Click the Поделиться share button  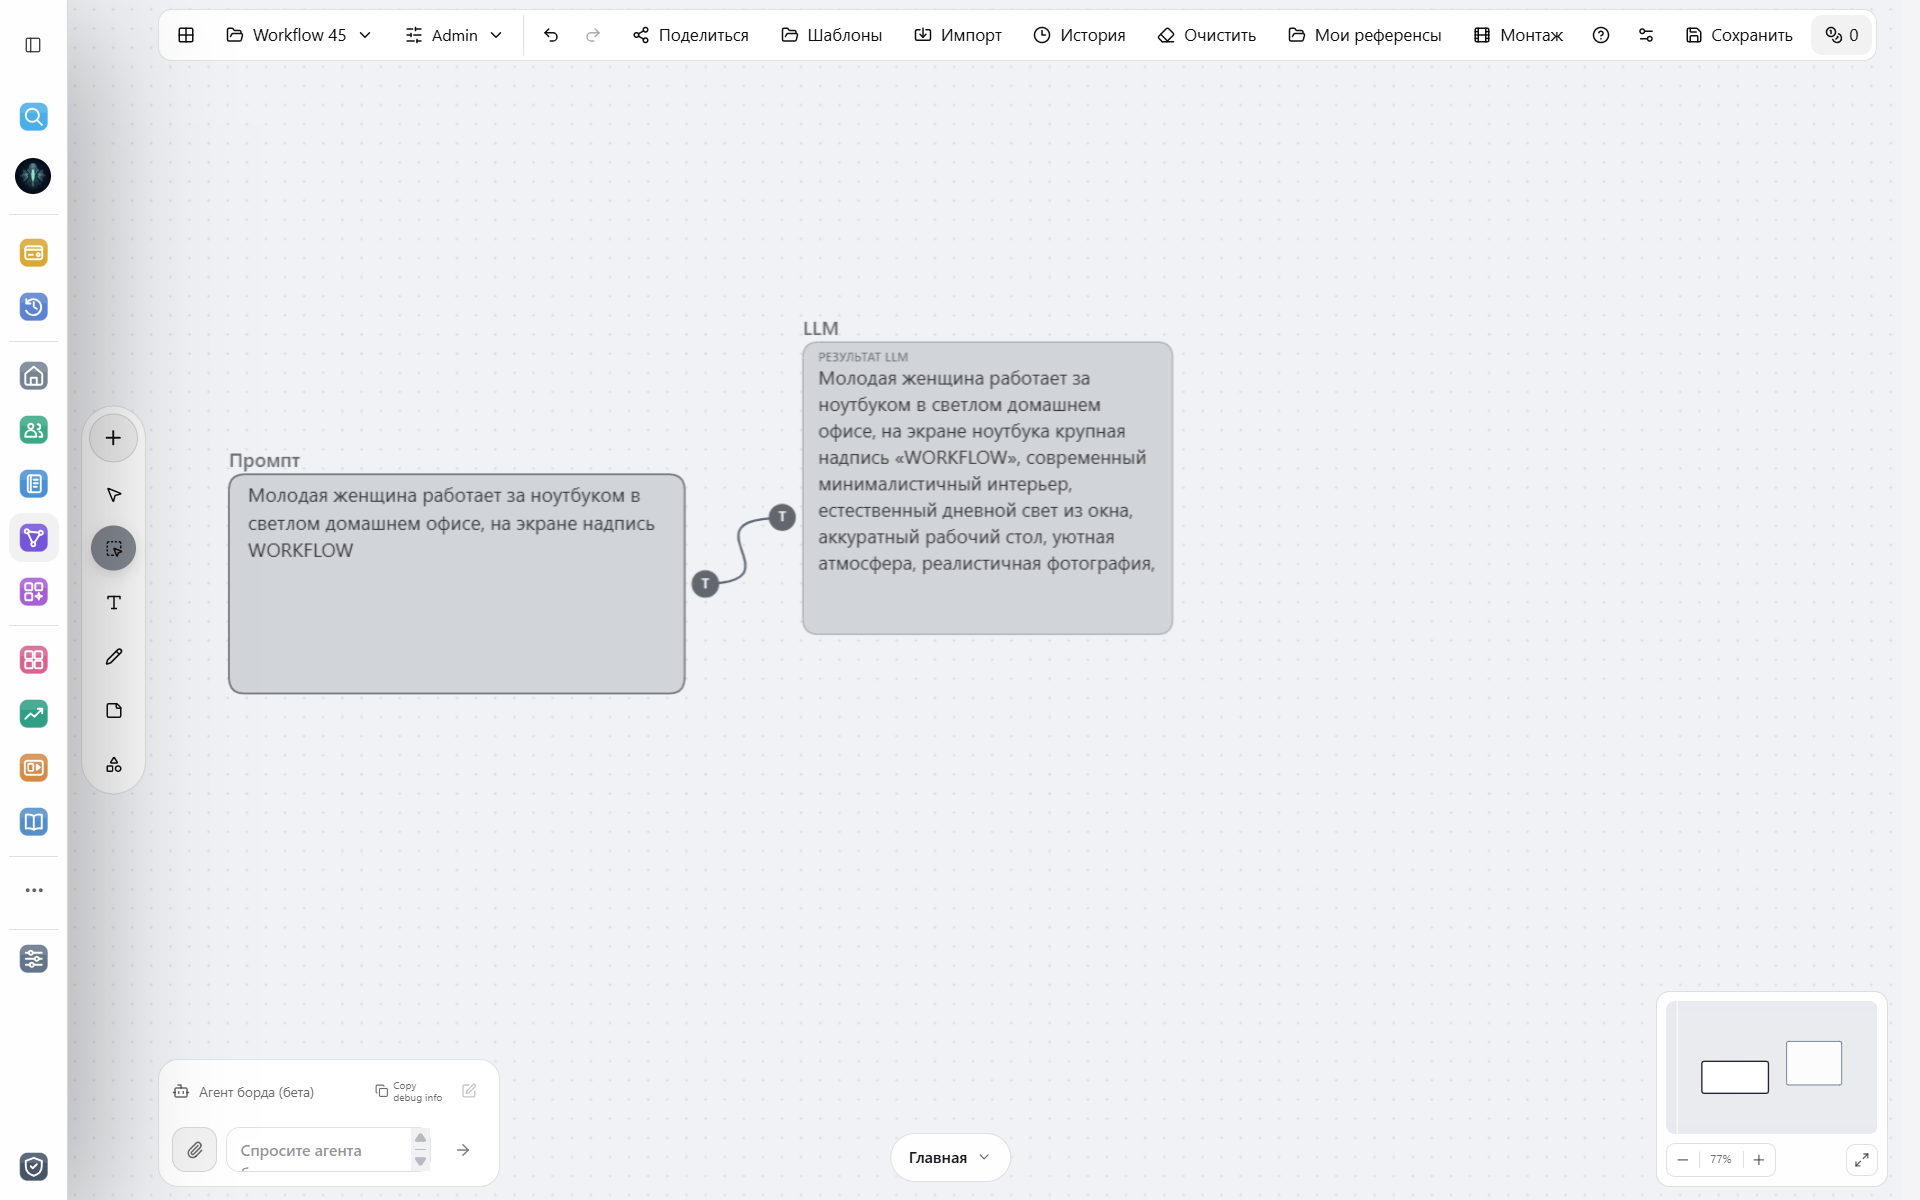click(x=690, y=35)
